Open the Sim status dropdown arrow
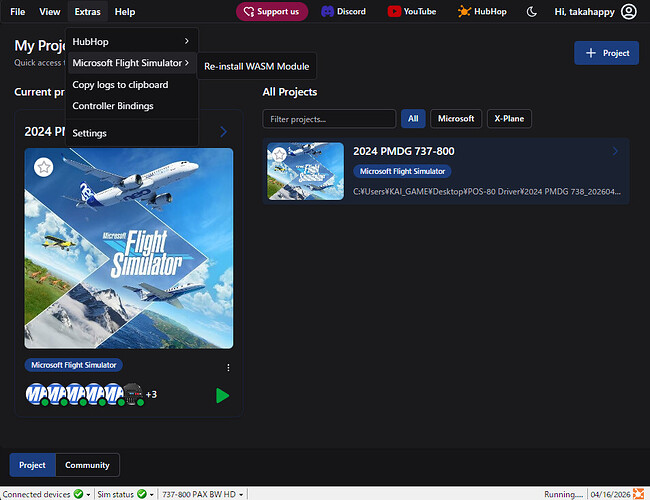This screenshot has width=650, height=500. pos(152,495)
